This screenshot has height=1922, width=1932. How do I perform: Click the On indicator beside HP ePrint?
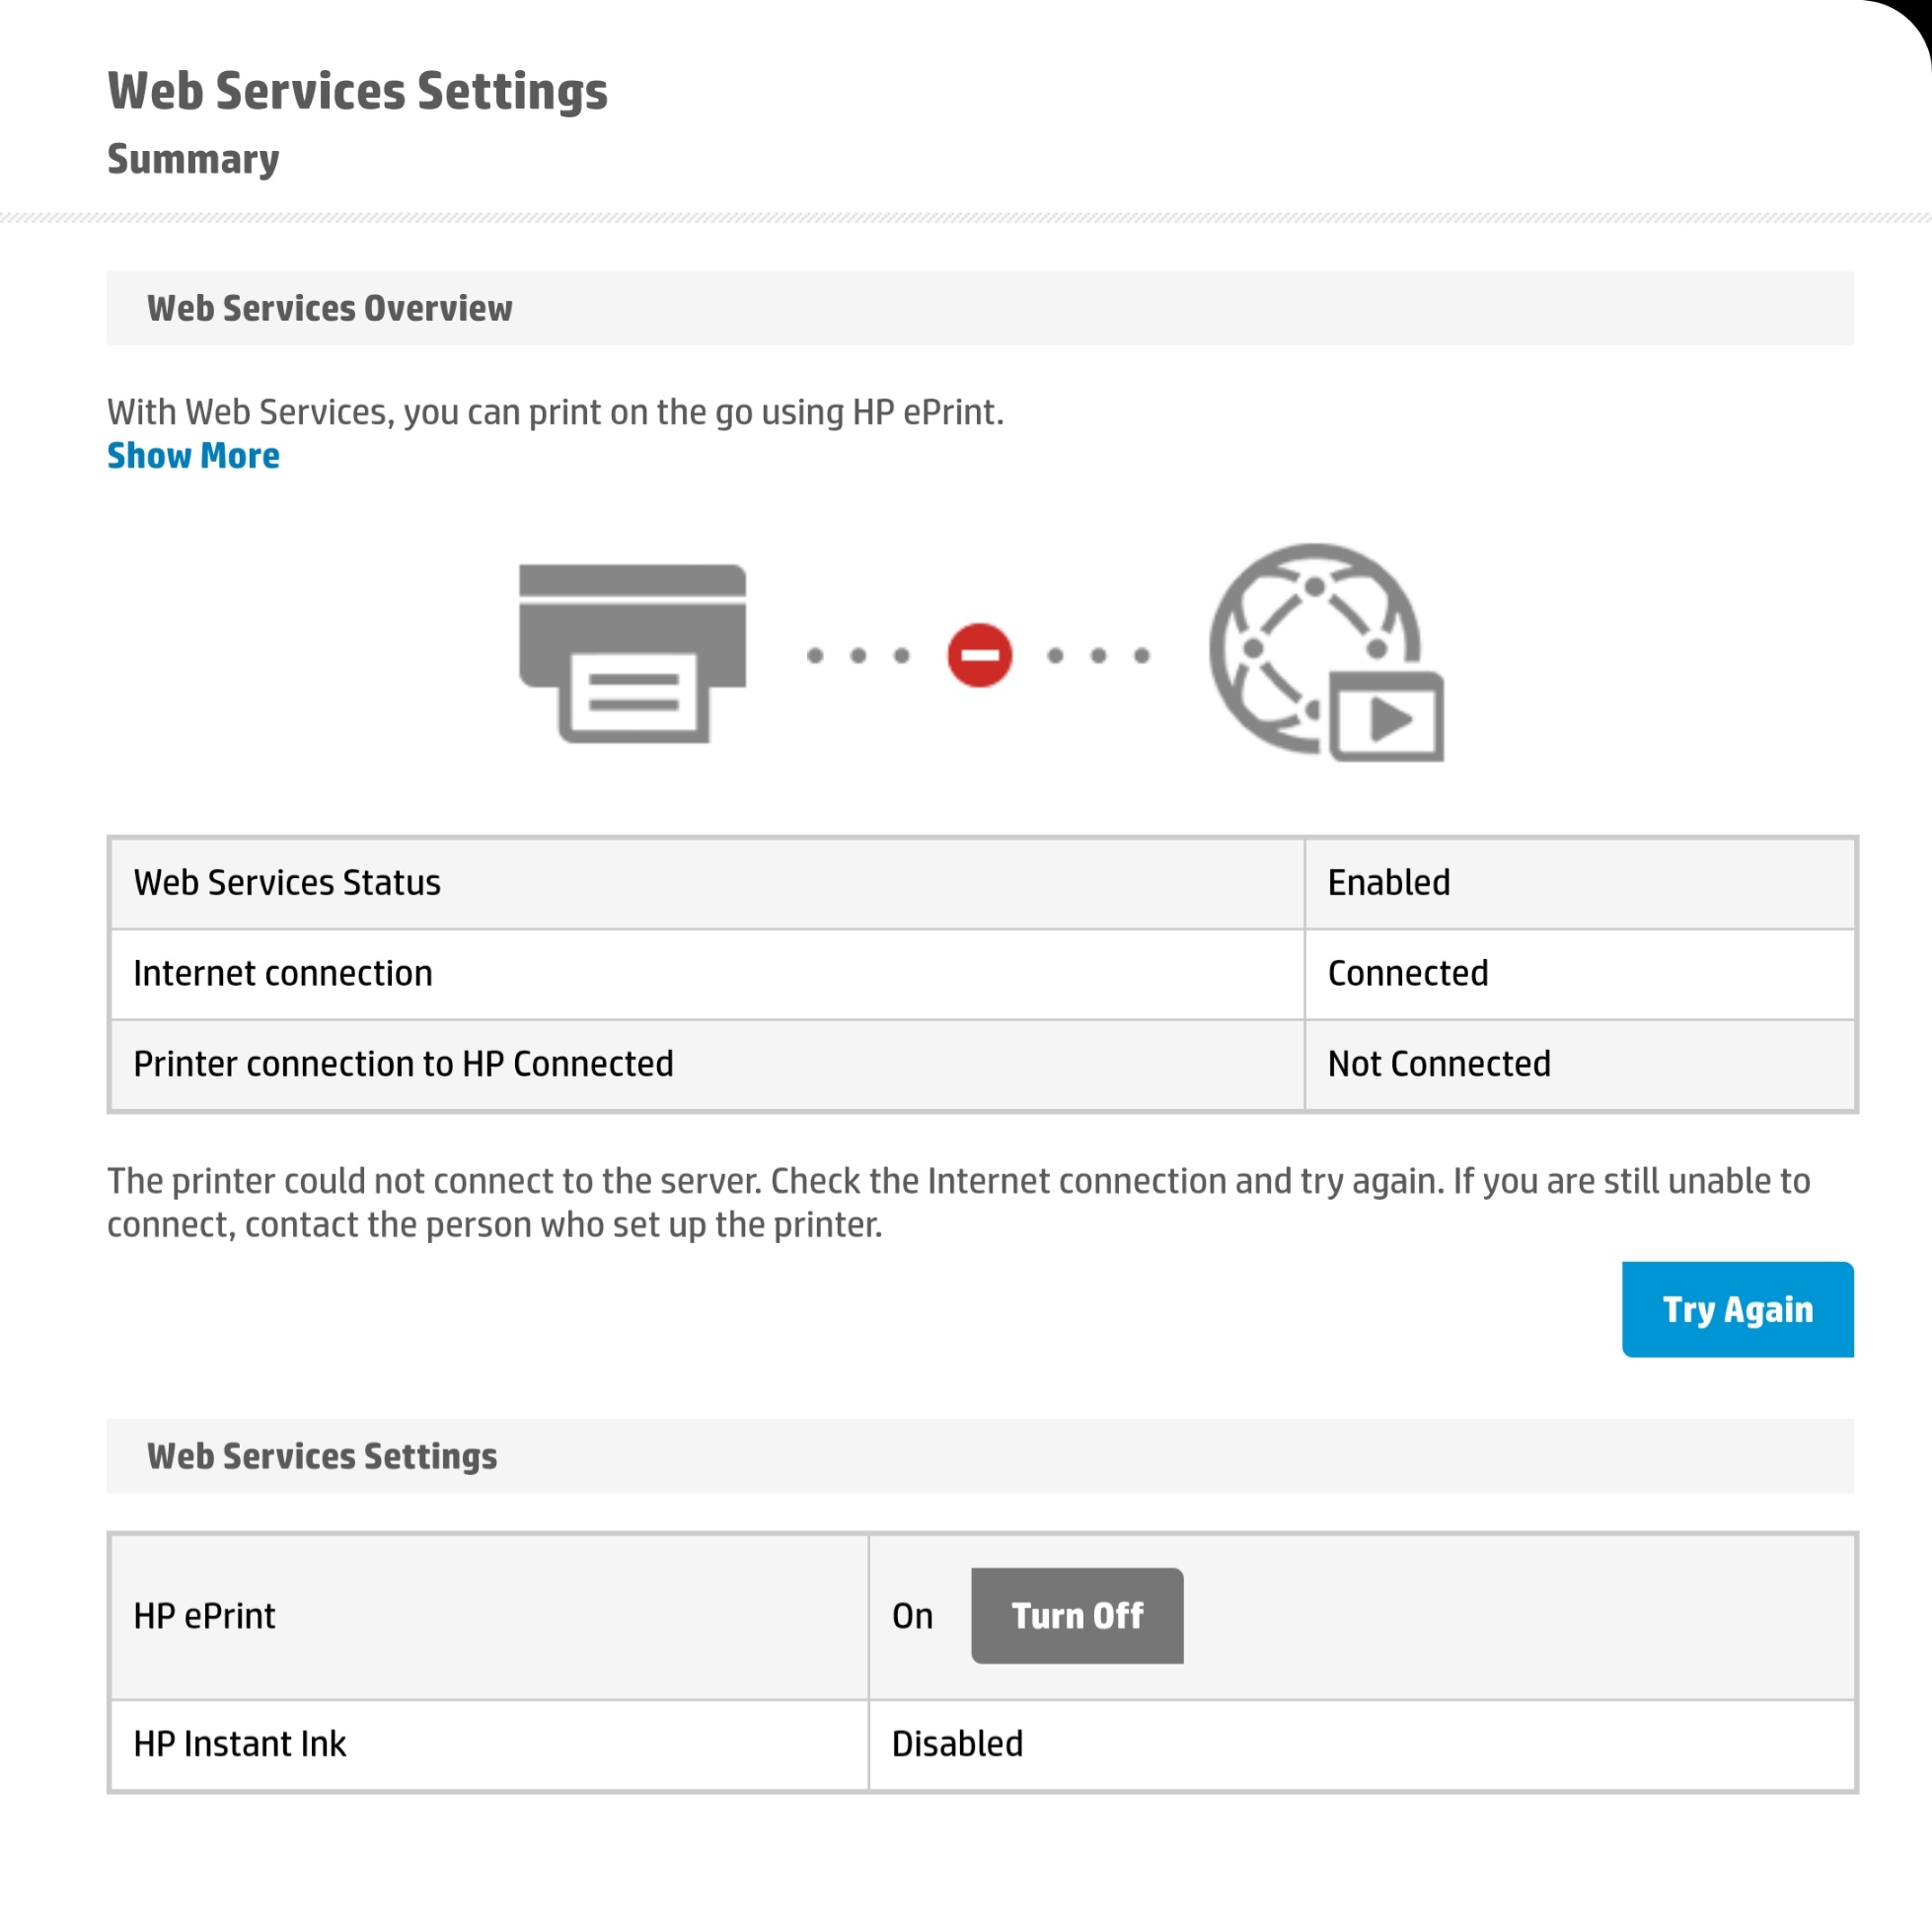(913, 1616)
